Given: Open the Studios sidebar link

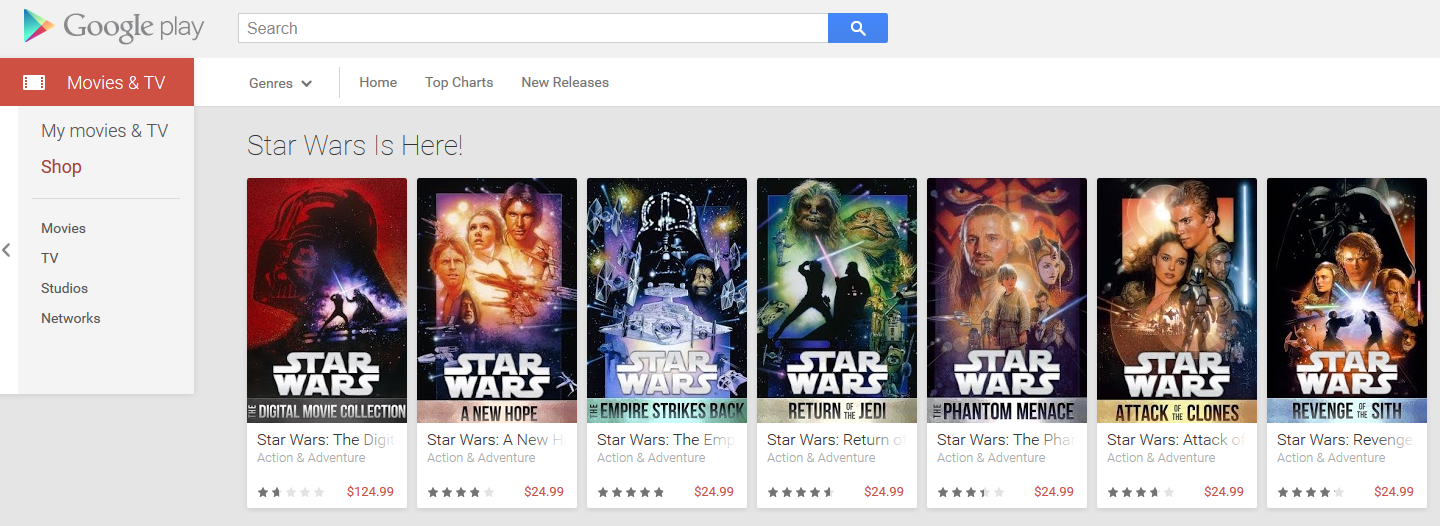Looking at the screenshot, I should [64, 288].
